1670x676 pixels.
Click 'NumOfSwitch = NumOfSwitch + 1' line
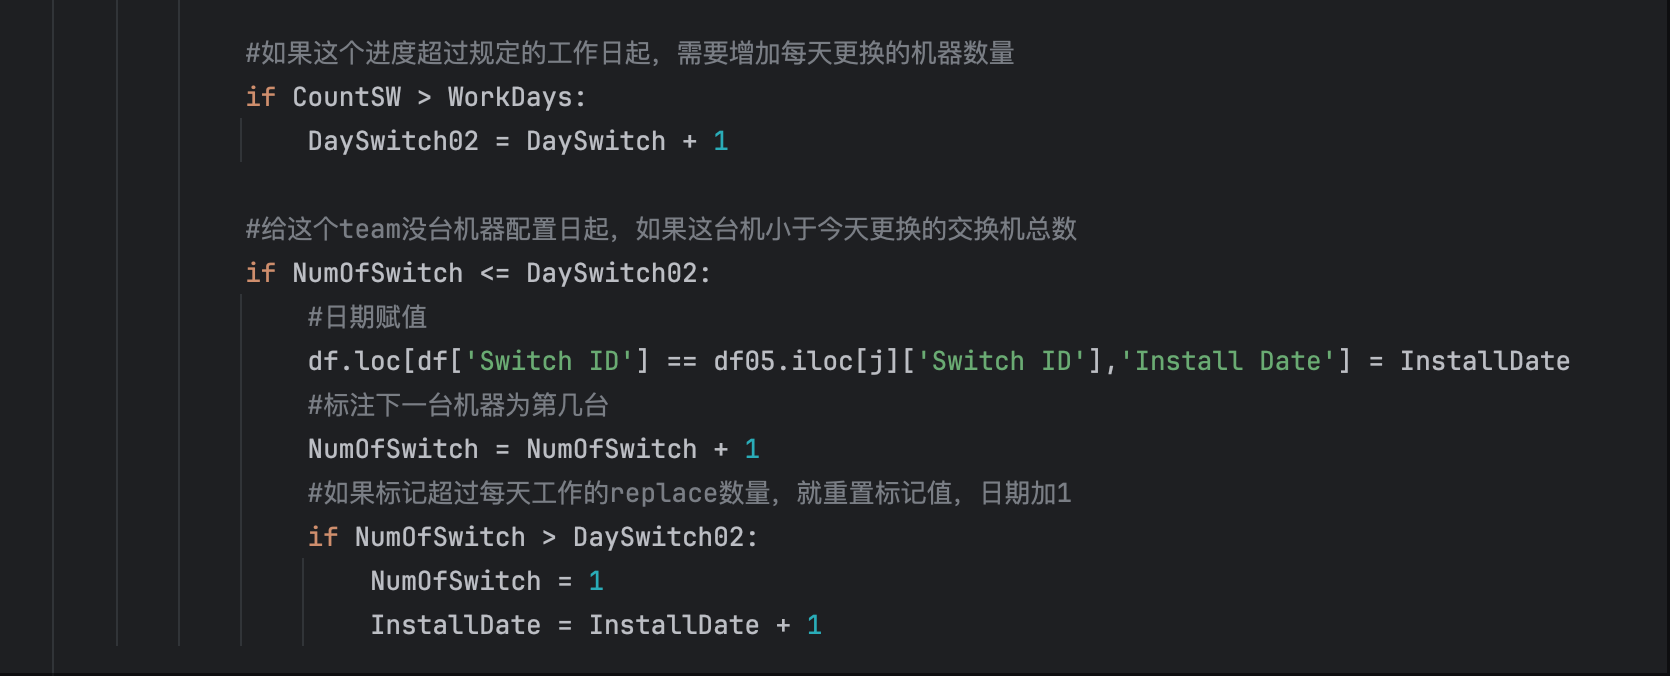[534, 449]
